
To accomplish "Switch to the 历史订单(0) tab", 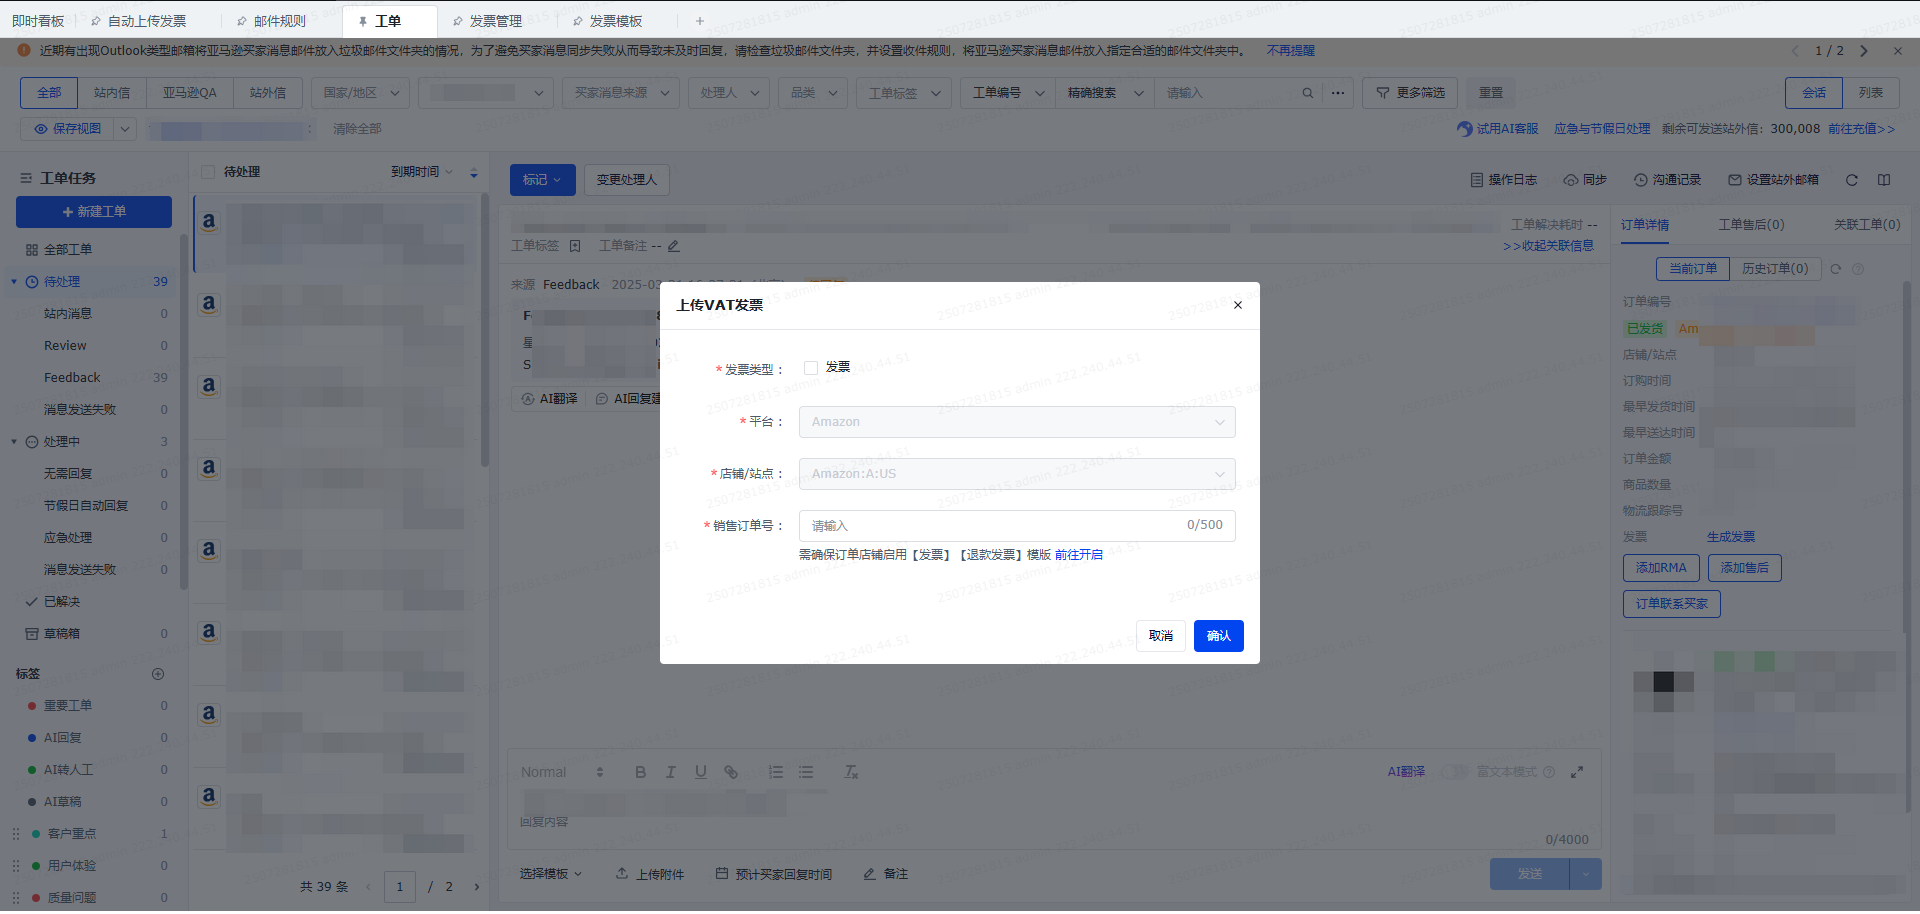I will [1775, 269].
